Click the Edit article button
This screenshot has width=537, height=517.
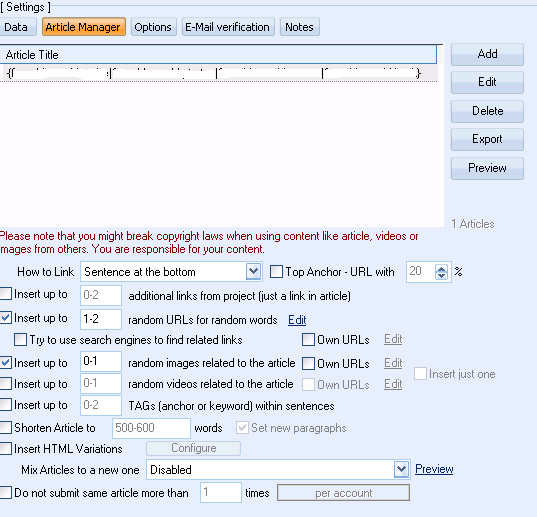(x=487, y=82)
